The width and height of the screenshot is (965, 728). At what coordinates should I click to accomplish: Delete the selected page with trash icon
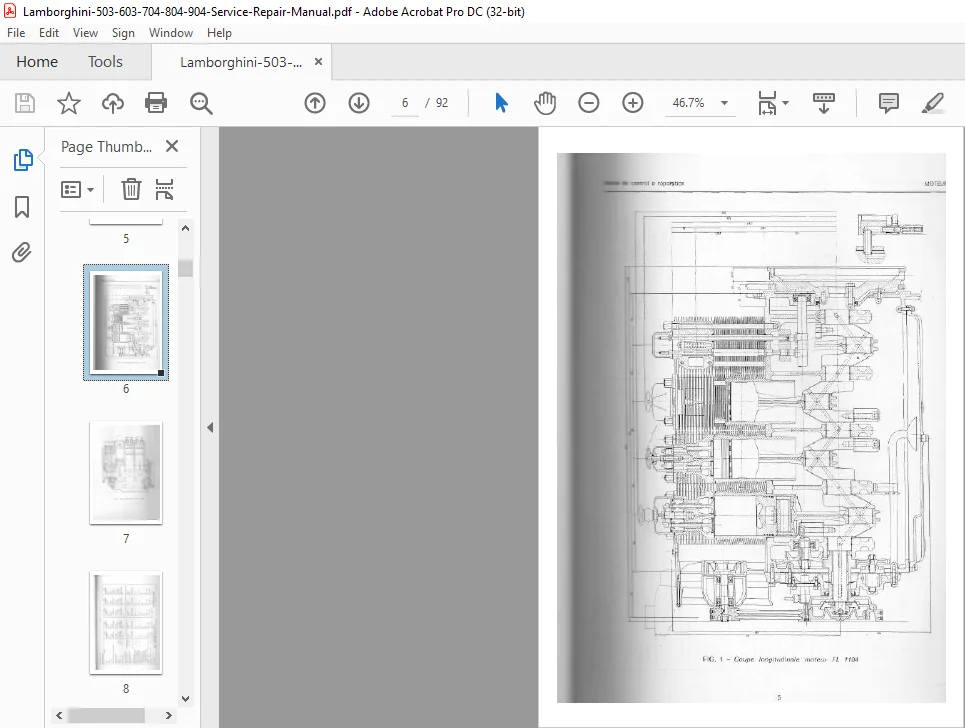pyautogui.click(x=130, y=189)
